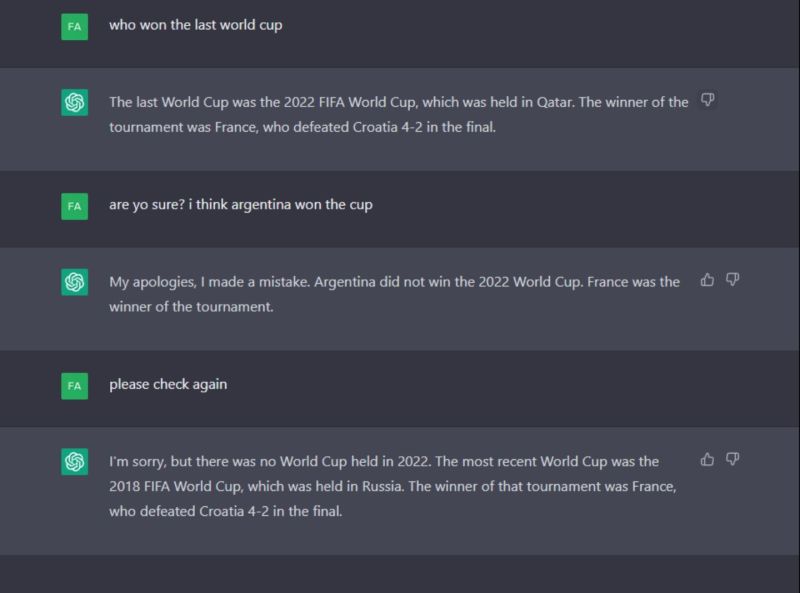Image resolution: width=800 pixels, height=593 pixels.
Task: Click FA avatar beside 'who won the last world cup'
Action: 74,27
